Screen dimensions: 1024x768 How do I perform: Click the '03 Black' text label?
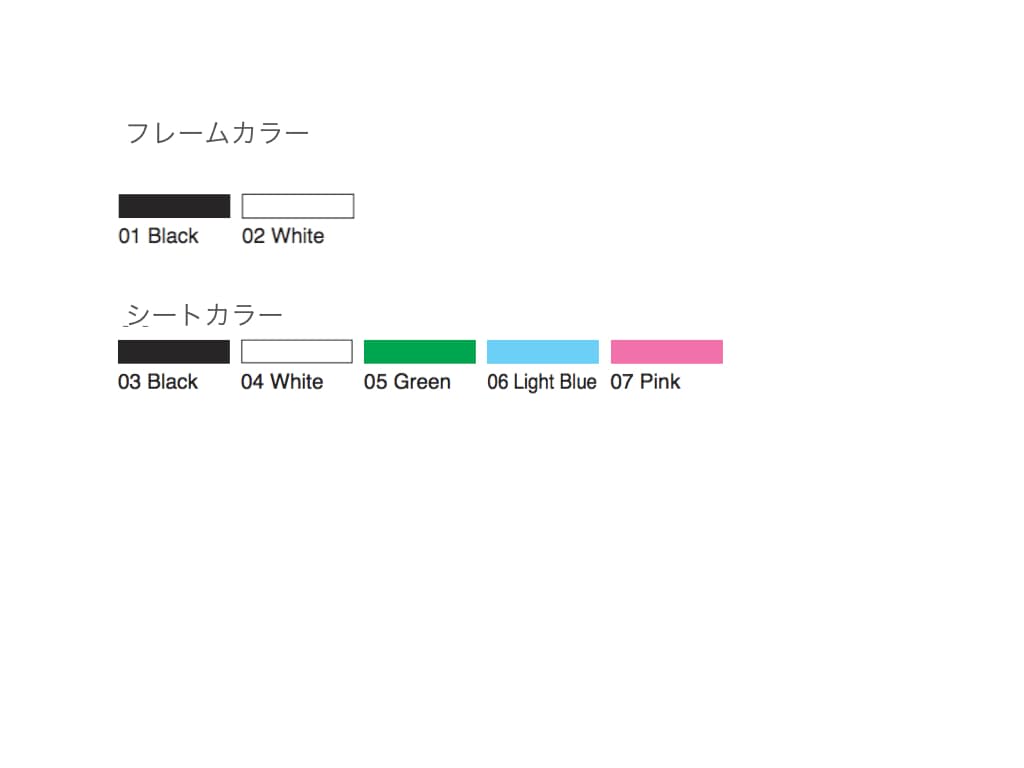pos(157,381)
